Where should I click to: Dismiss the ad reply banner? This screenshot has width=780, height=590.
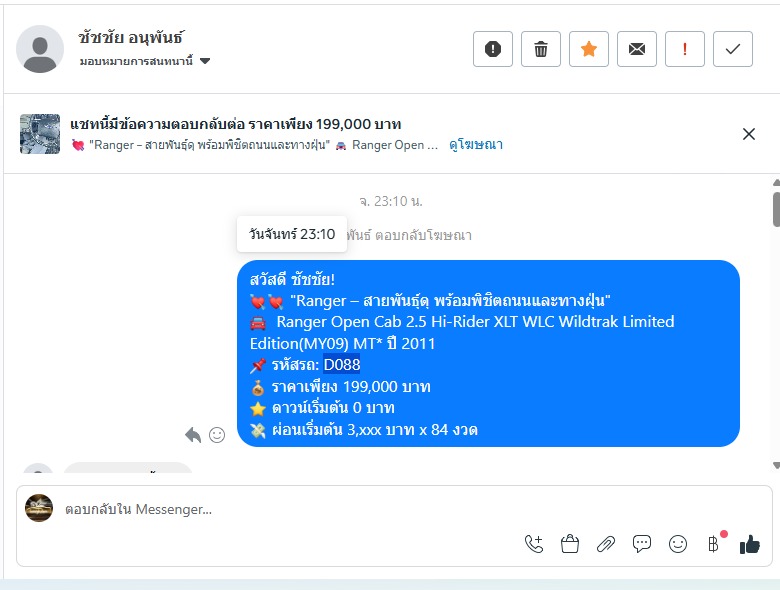tap(749, 134)
